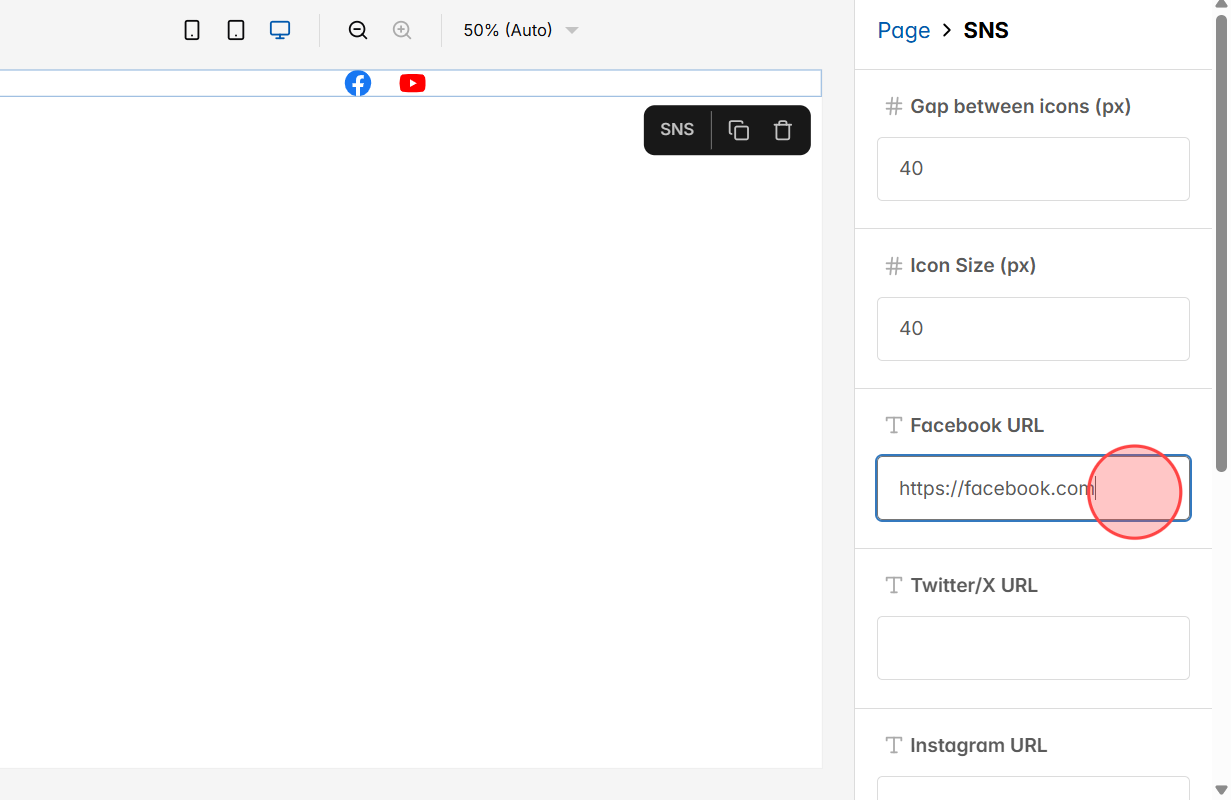Click the empty Twitter/X URL field
This screenshot has height=800, width=1231.
(1033, 647)
